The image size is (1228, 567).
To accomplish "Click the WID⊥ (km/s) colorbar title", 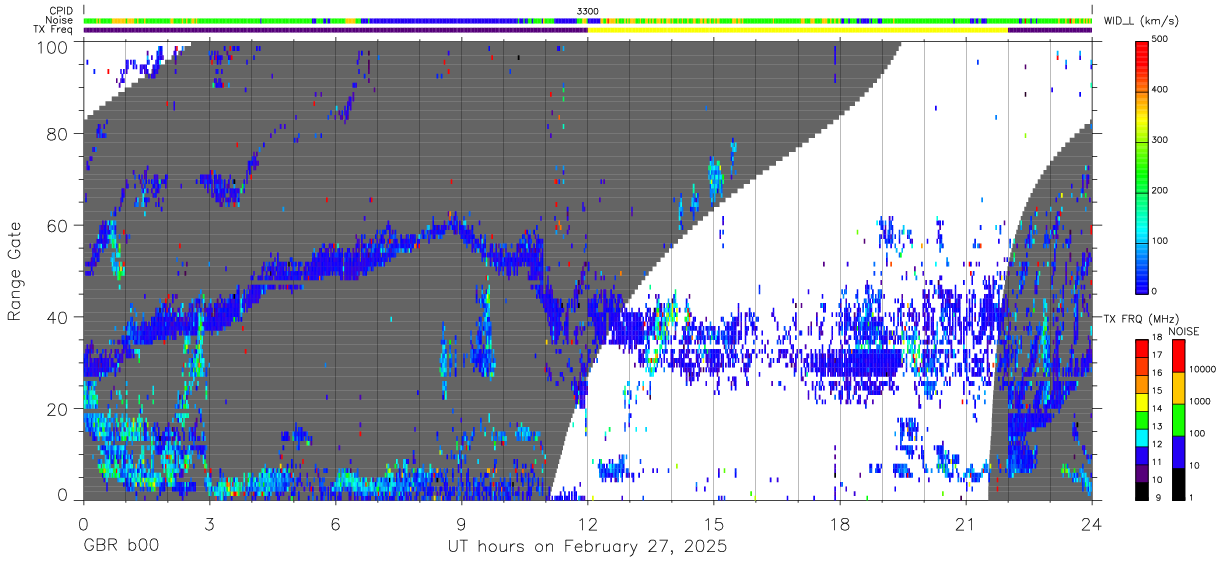I will 1140,20.
